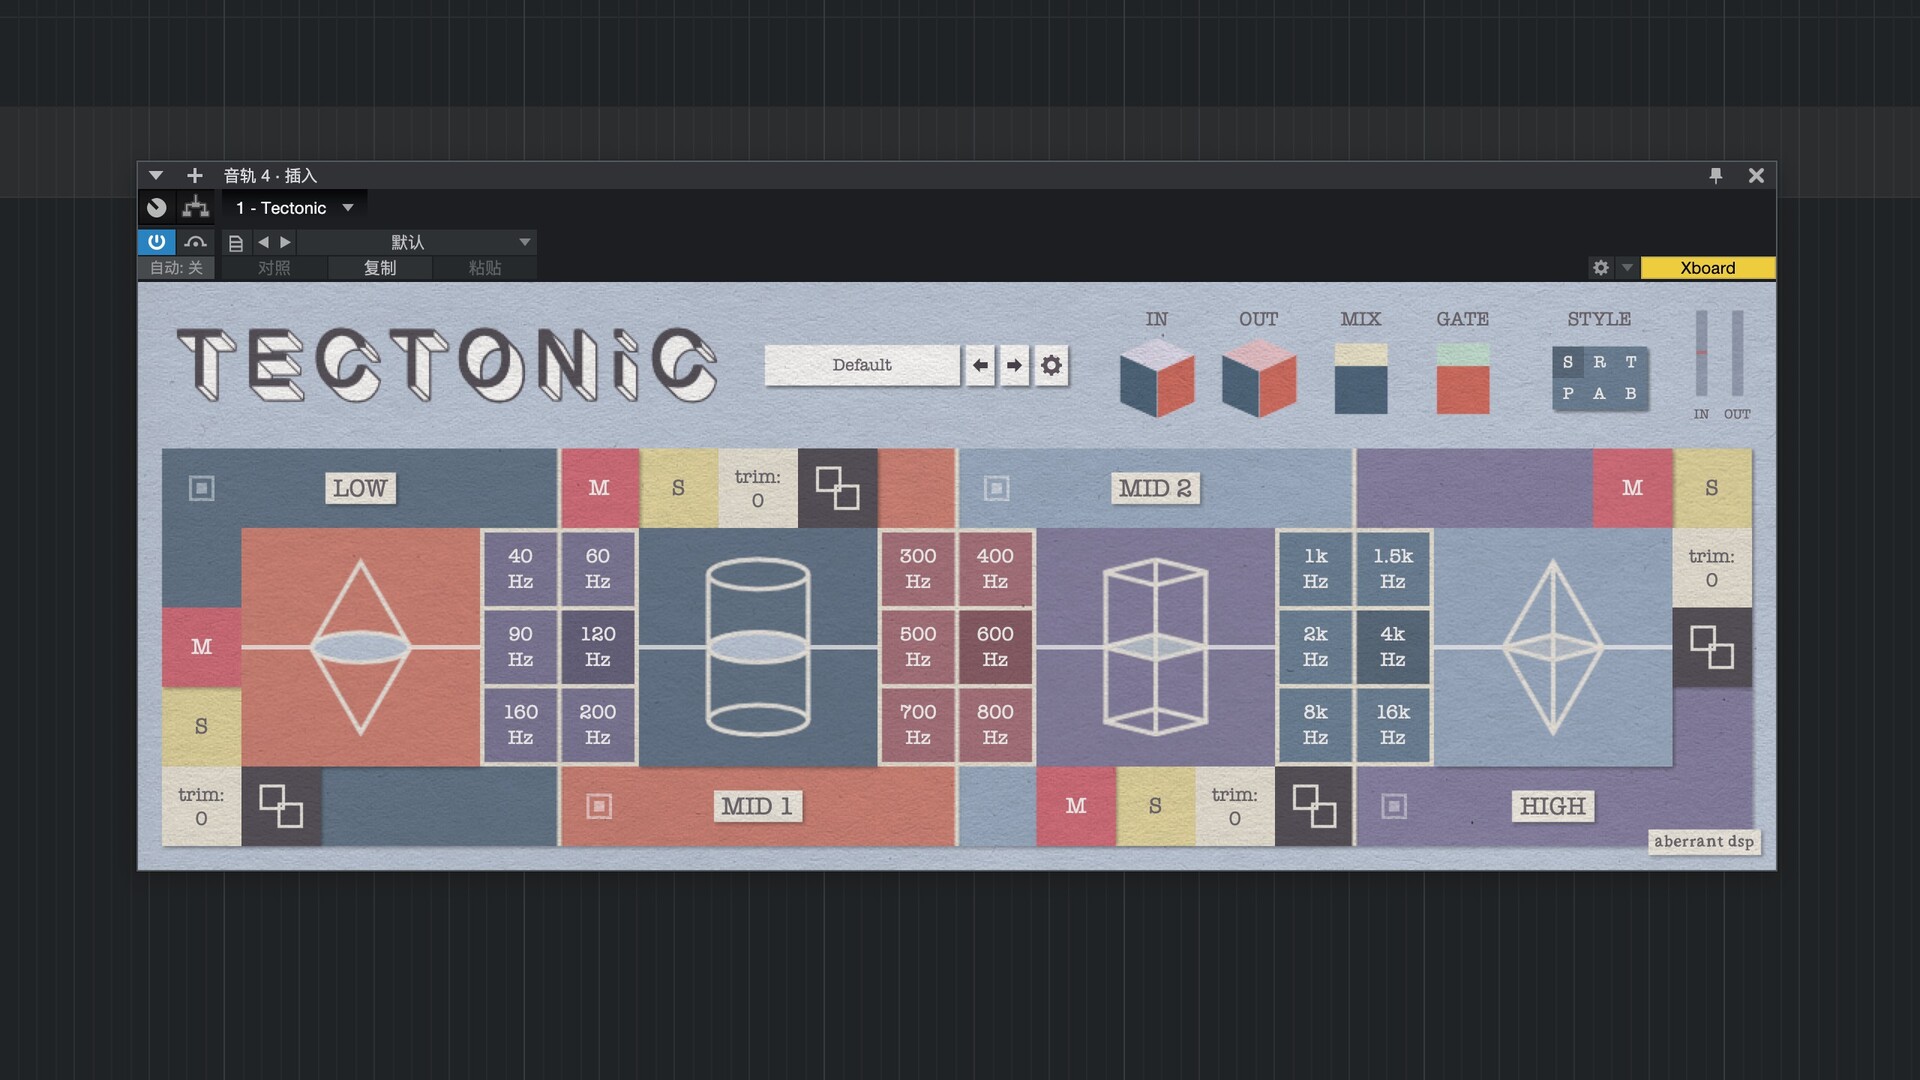This screenshot has height=1080, width=1920.
Task: Toggle the MID 2 band enable square
Action: pos(996,488)
